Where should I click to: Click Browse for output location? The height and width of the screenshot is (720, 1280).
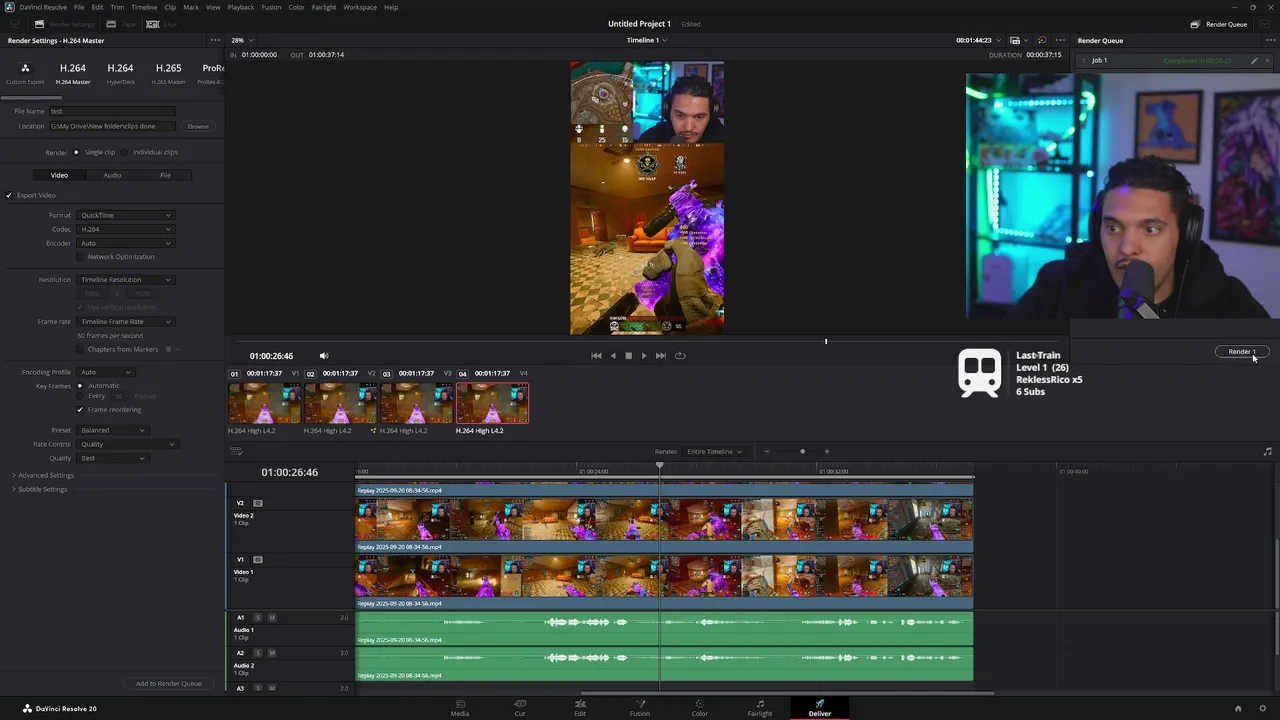point(198,126)
